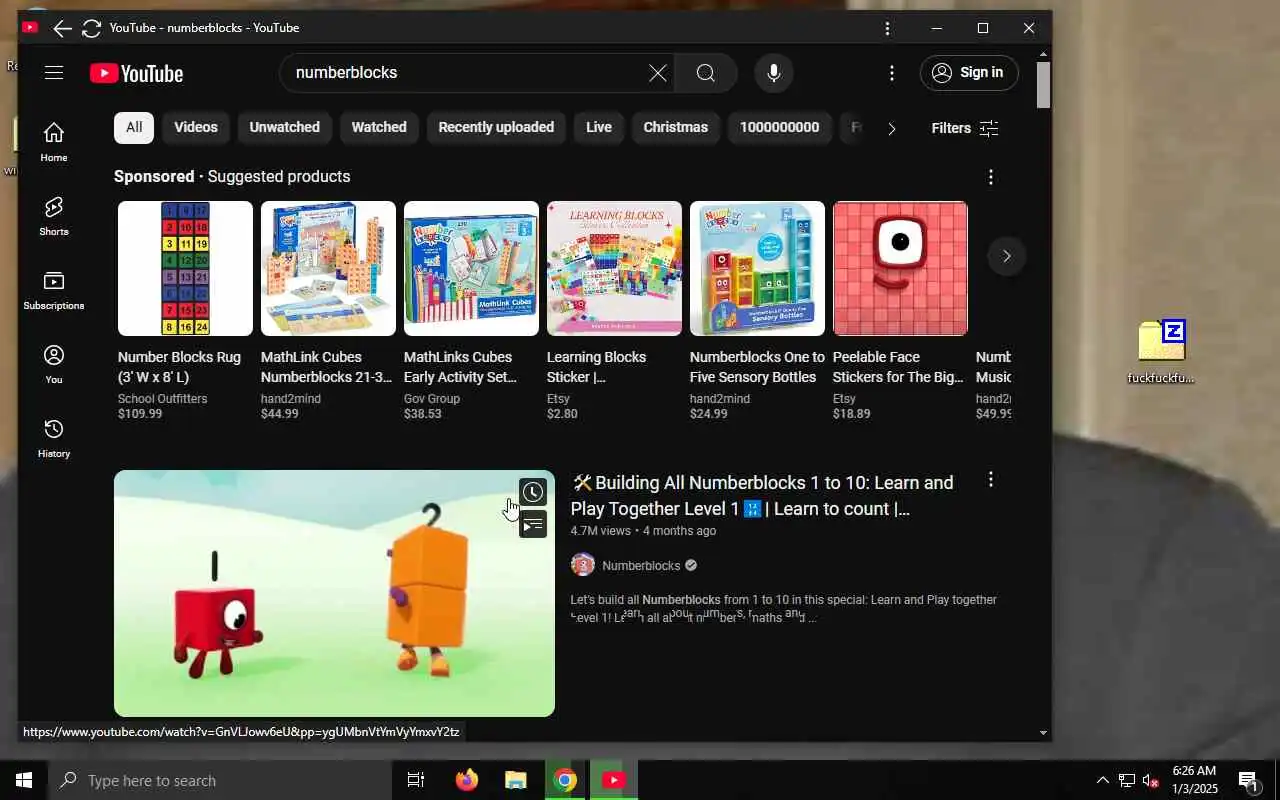Open MathLink Cubes Numberblocks 21-3 product
The height and width of the screenshot is (800, 1280).
326,367
